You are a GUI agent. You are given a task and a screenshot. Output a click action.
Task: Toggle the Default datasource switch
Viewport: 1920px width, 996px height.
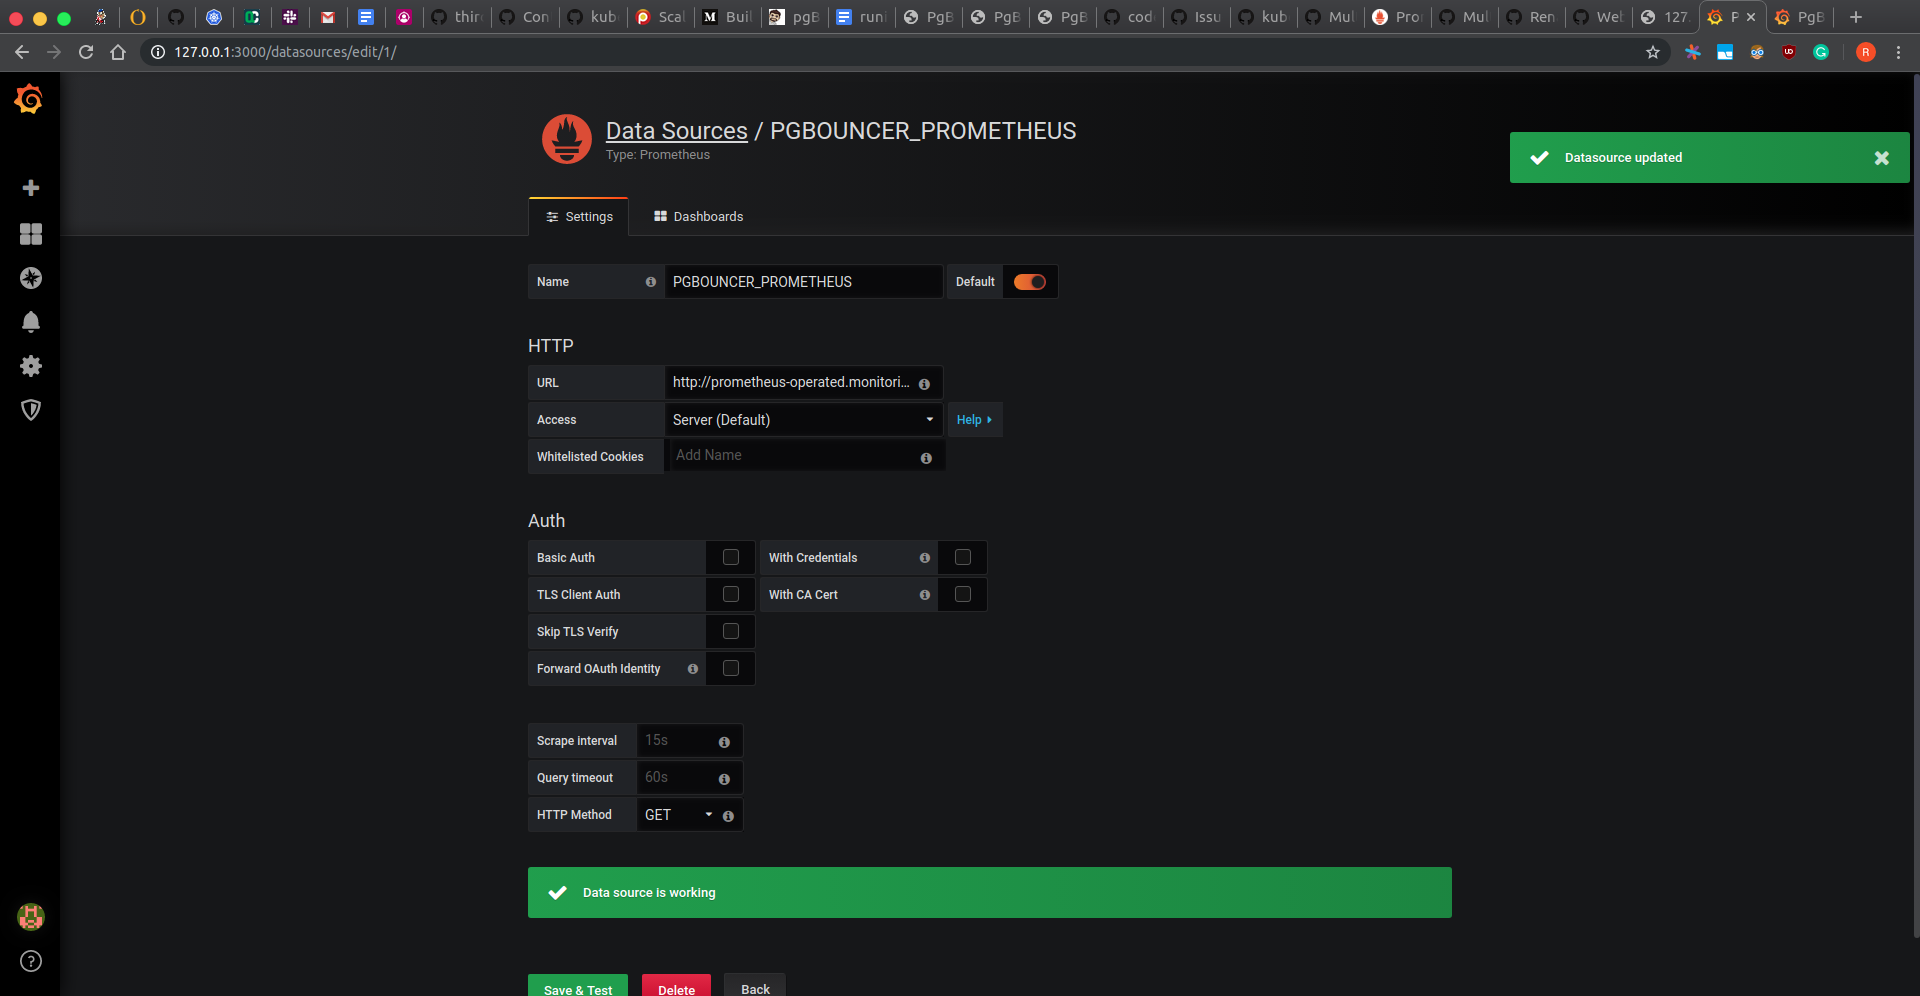pos(1030,282)
